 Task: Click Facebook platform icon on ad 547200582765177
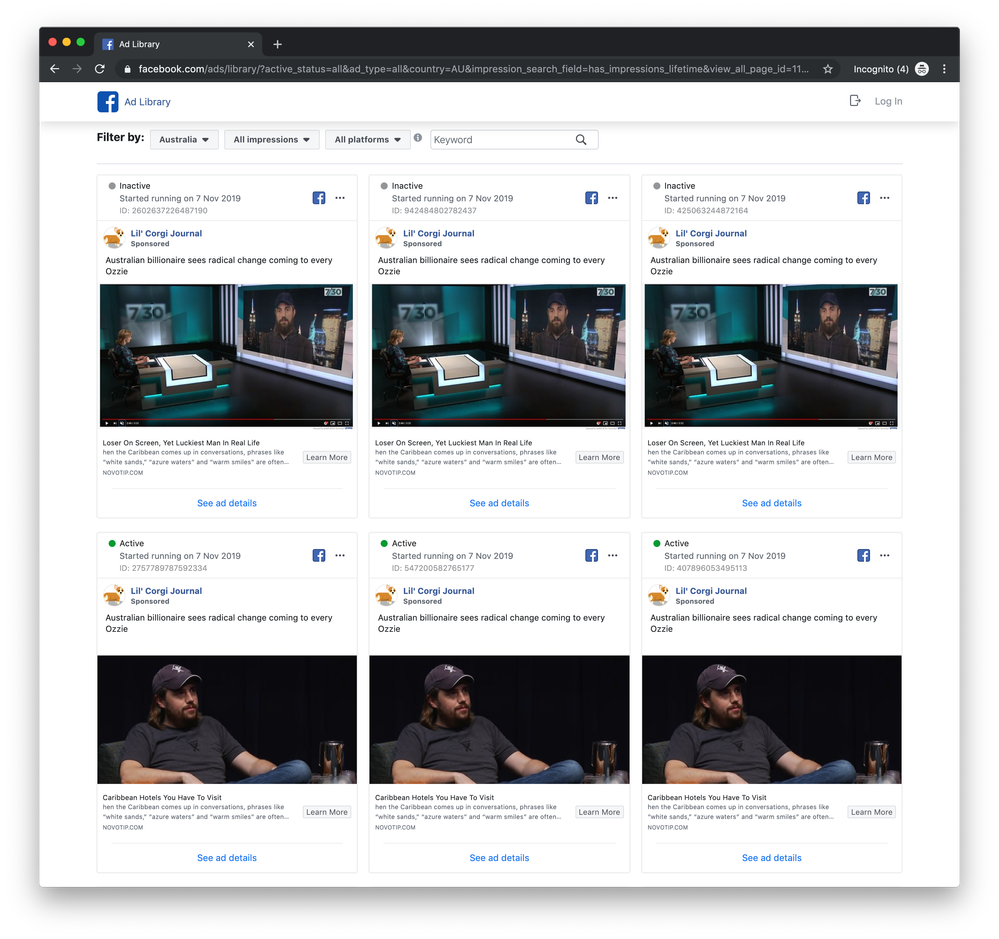tap(591, 556)
